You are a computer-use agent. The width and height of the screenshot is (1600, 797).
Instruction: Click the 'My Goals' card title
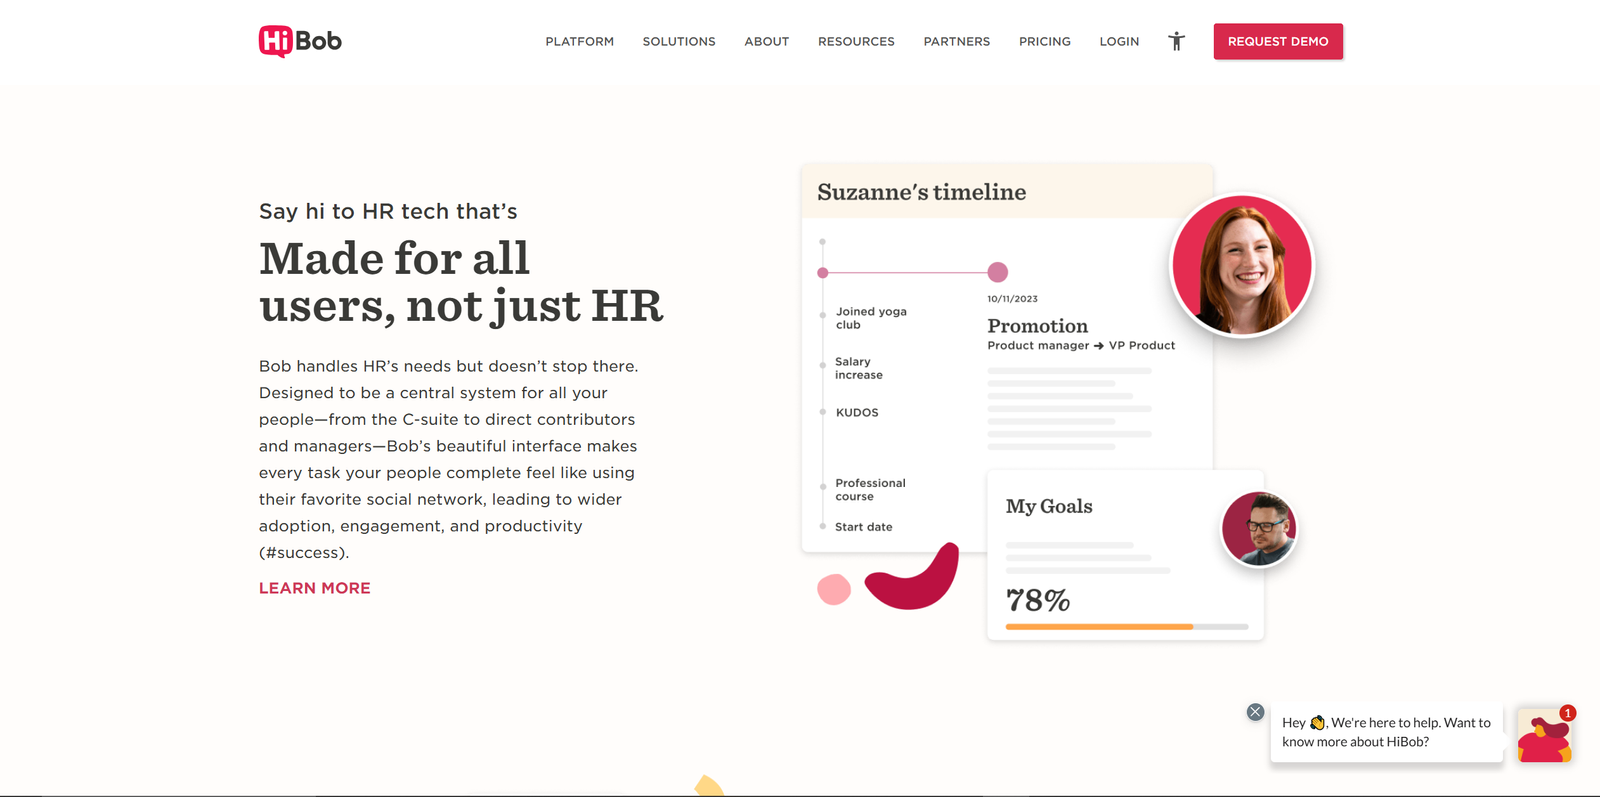click(x=1049, y=506)
